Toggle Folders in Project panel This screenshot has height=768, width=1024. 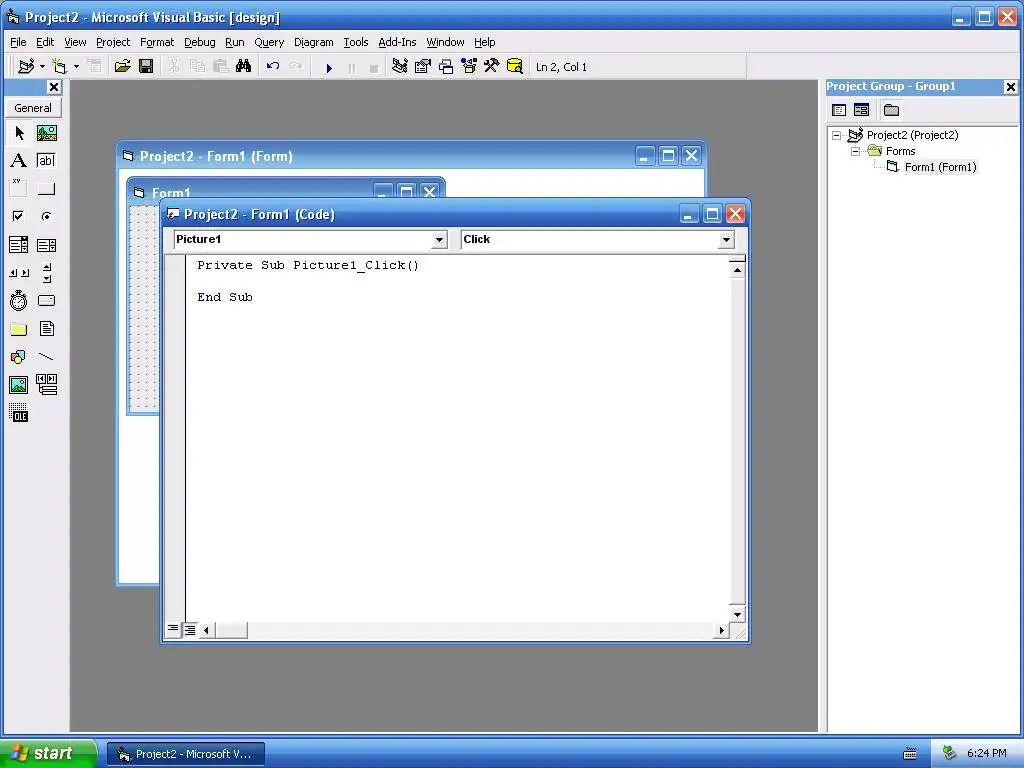click(x=891, y=110)
